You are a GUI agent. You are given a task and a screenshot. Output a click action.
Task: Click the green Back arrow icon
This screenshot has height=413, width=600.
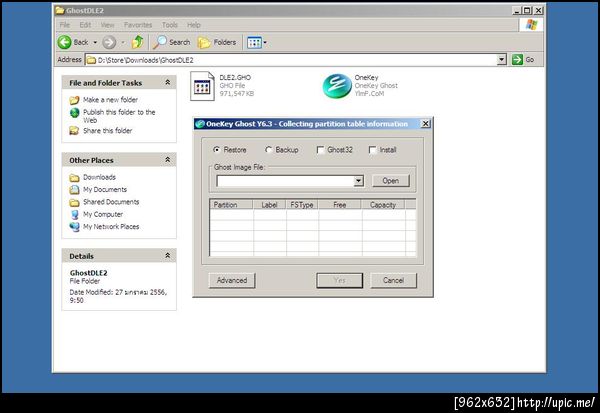click(x=65, y=42)
